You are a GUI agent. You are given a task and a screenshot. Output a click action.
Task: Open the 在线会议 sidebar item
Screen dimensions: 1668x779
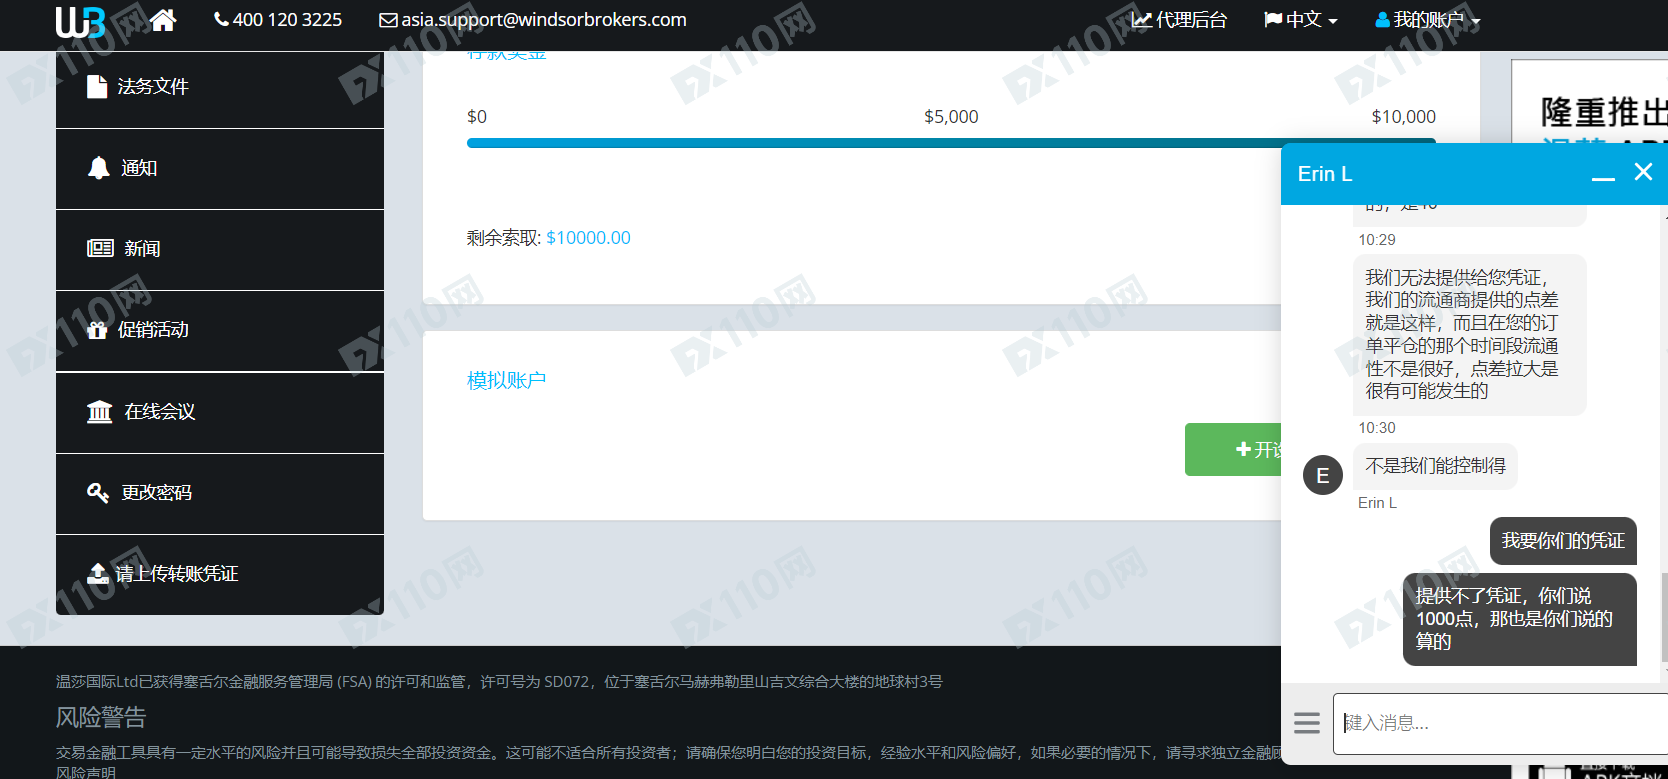pos(220,412)
